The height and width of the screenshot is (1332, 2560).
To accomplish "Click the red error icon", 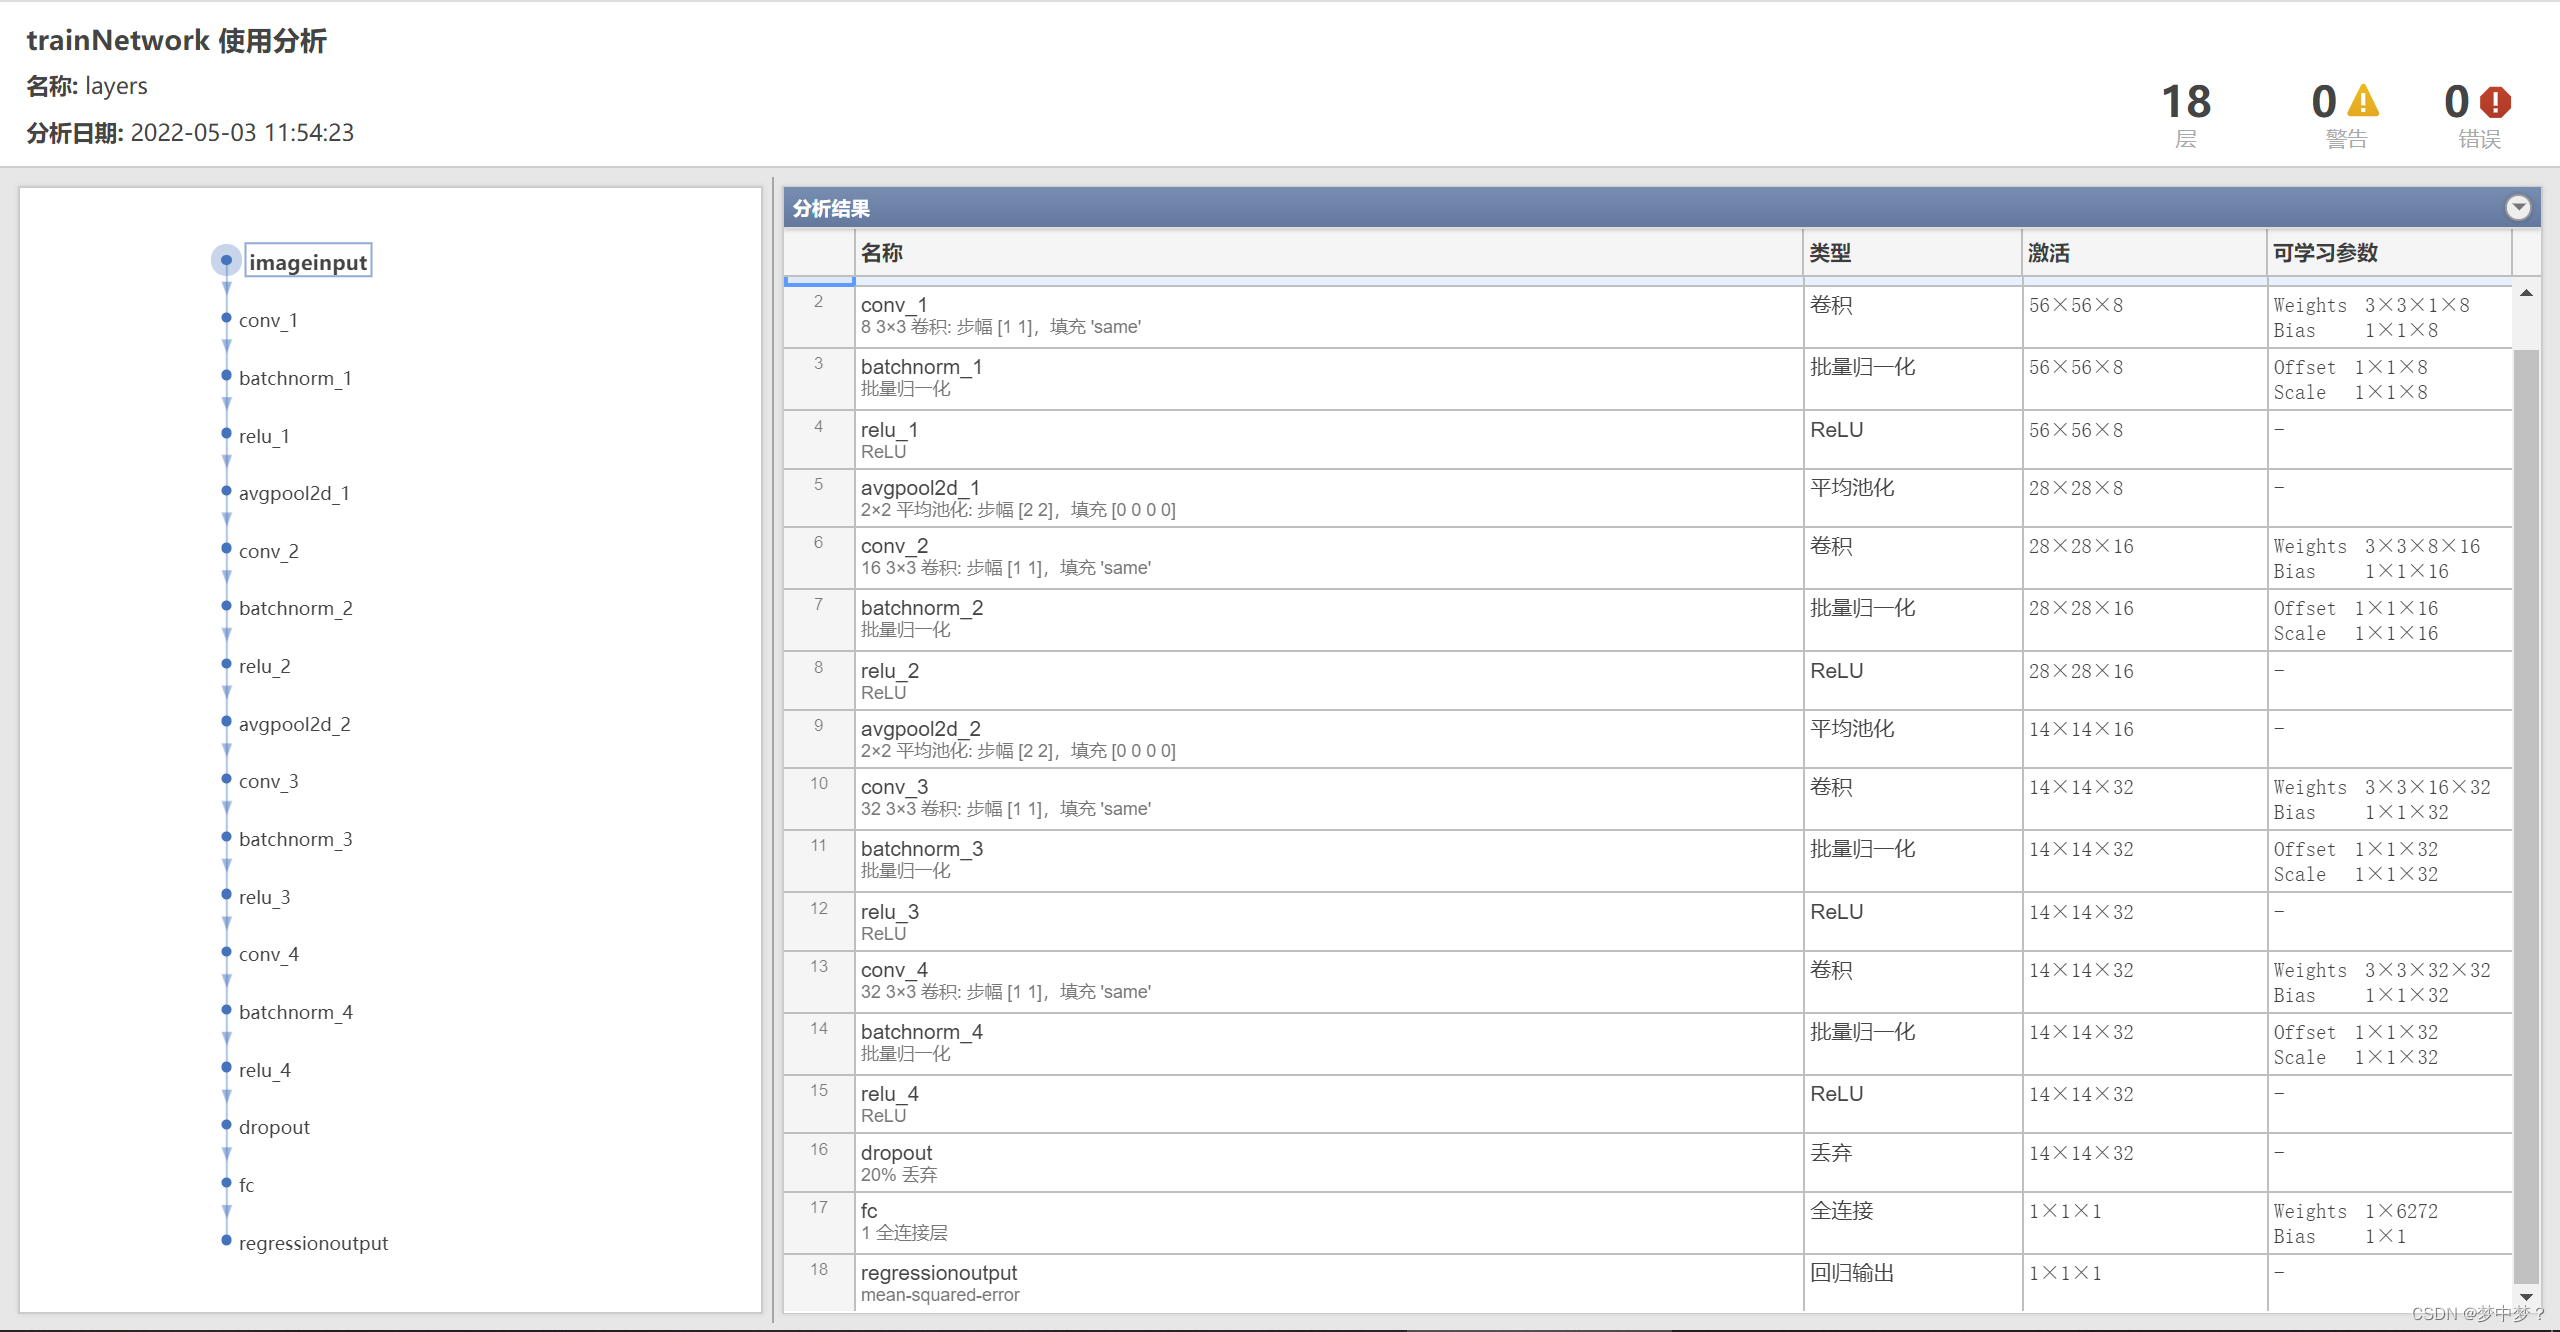I will (2496, 101).
